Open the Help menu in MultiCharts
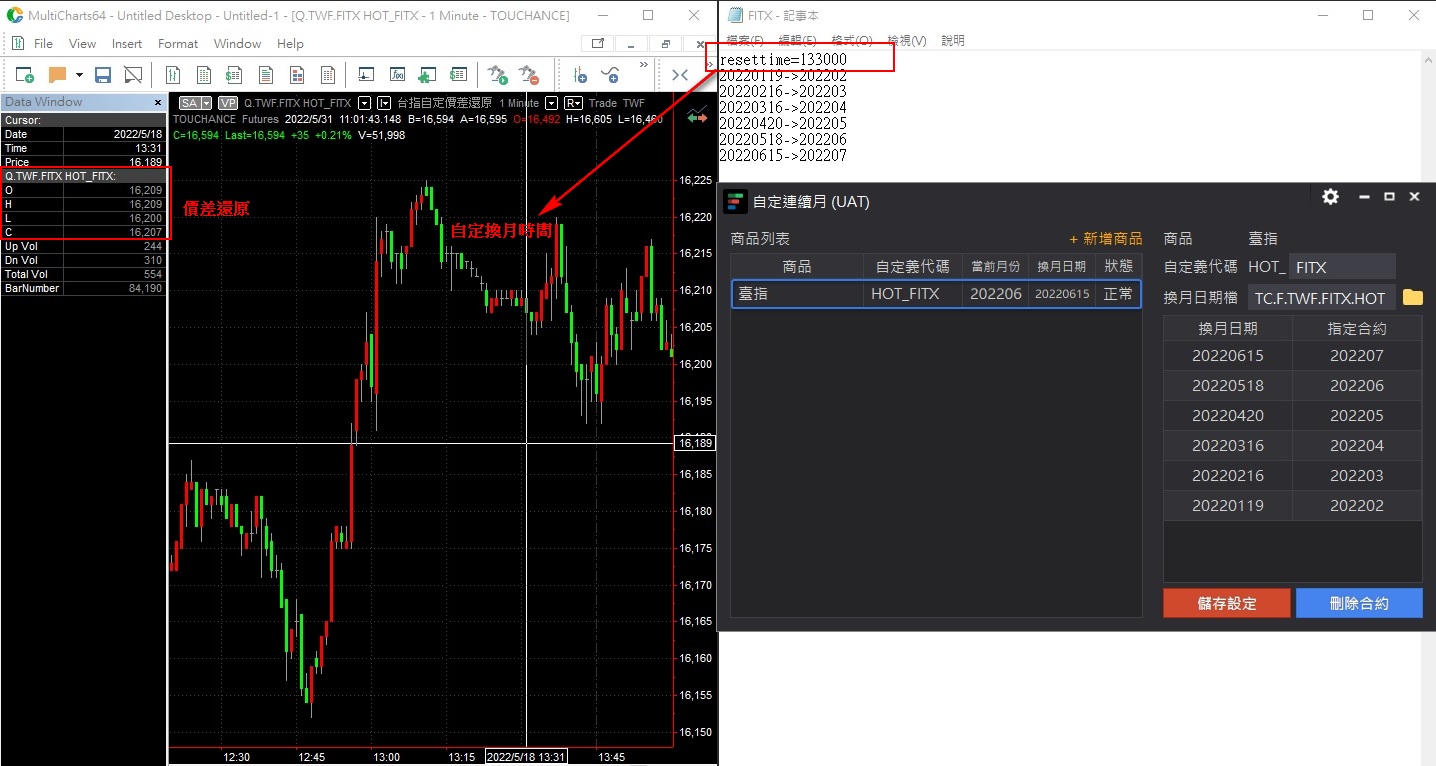The image size is (1436, 766). click(x=290, y=44)
